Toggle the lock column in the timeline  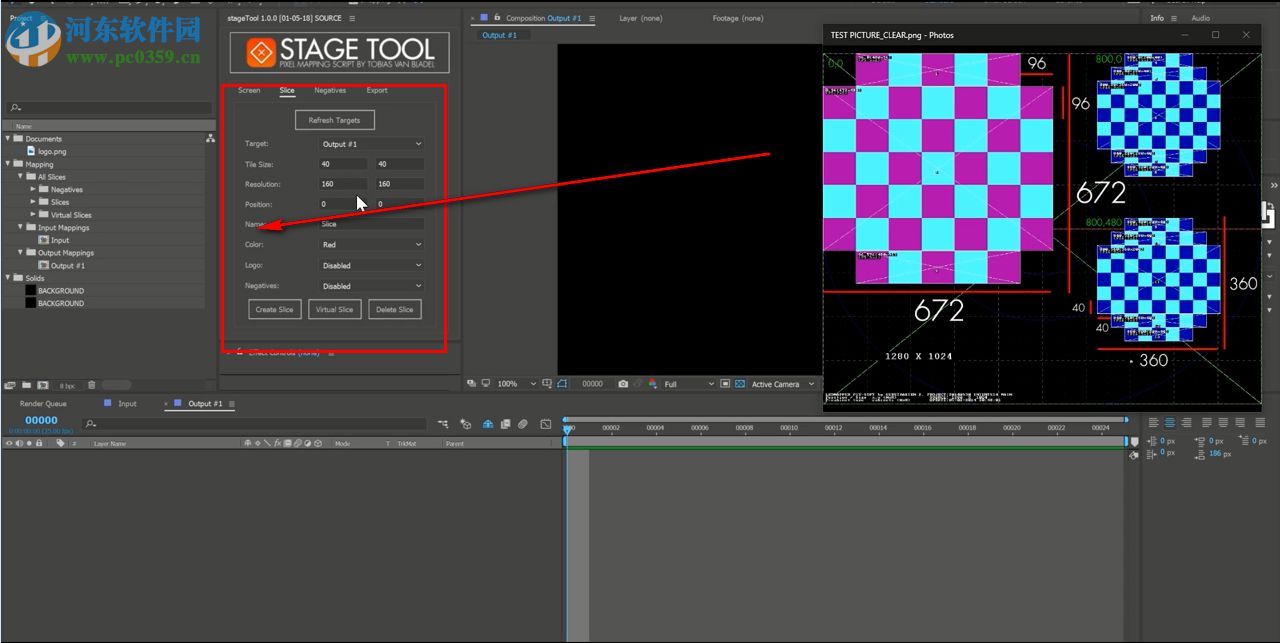pos(38,443)
